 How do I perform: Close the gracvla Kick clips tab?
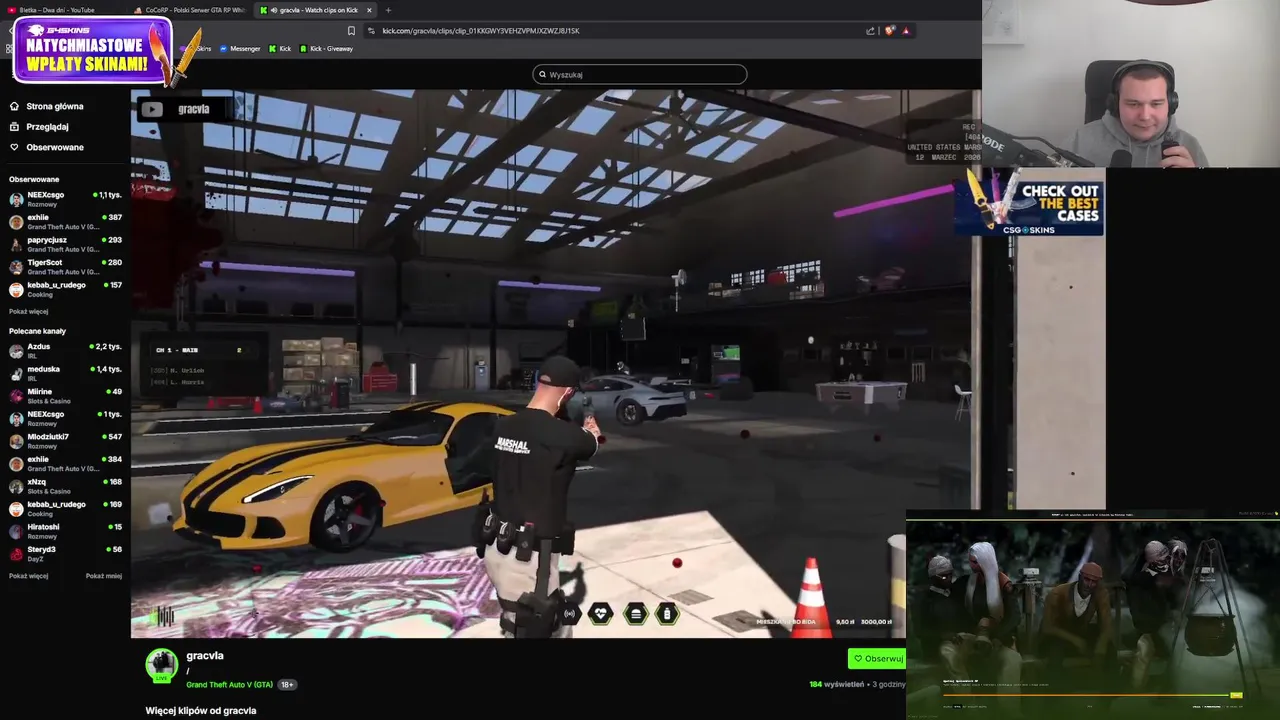tap(369, 10)
